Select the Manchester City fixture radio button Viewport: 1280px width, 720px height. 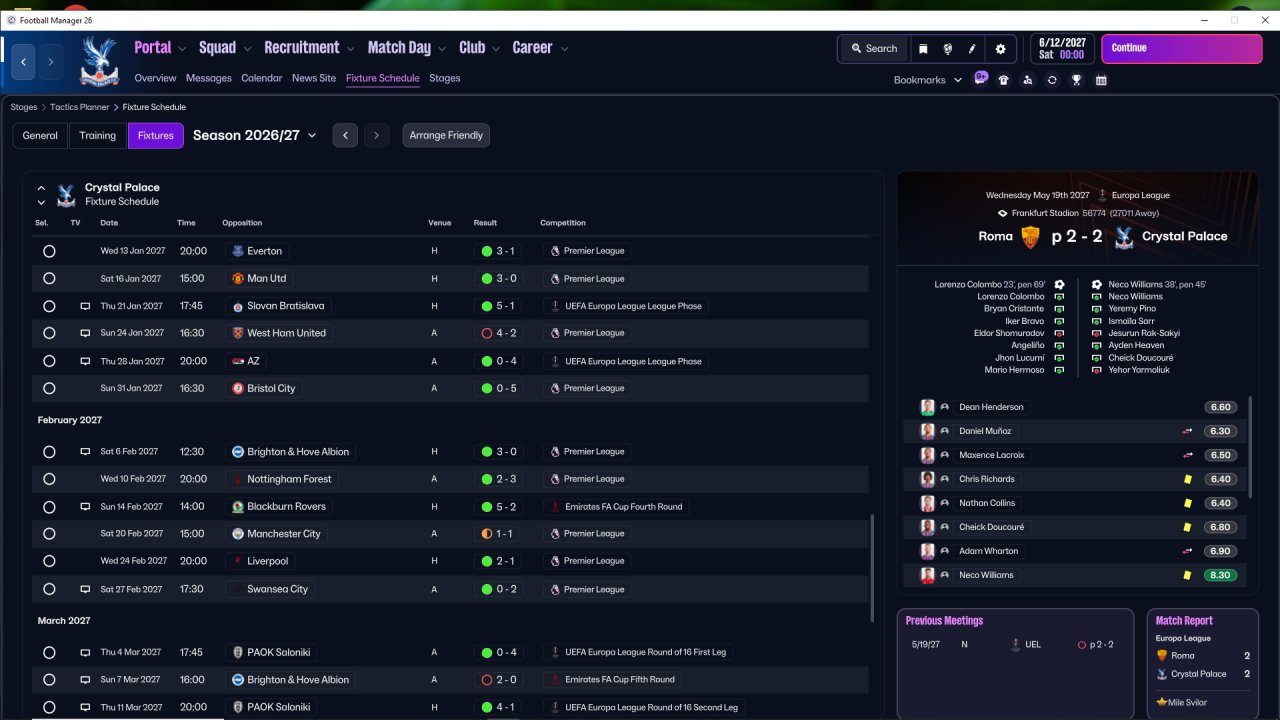pos(49,534)
